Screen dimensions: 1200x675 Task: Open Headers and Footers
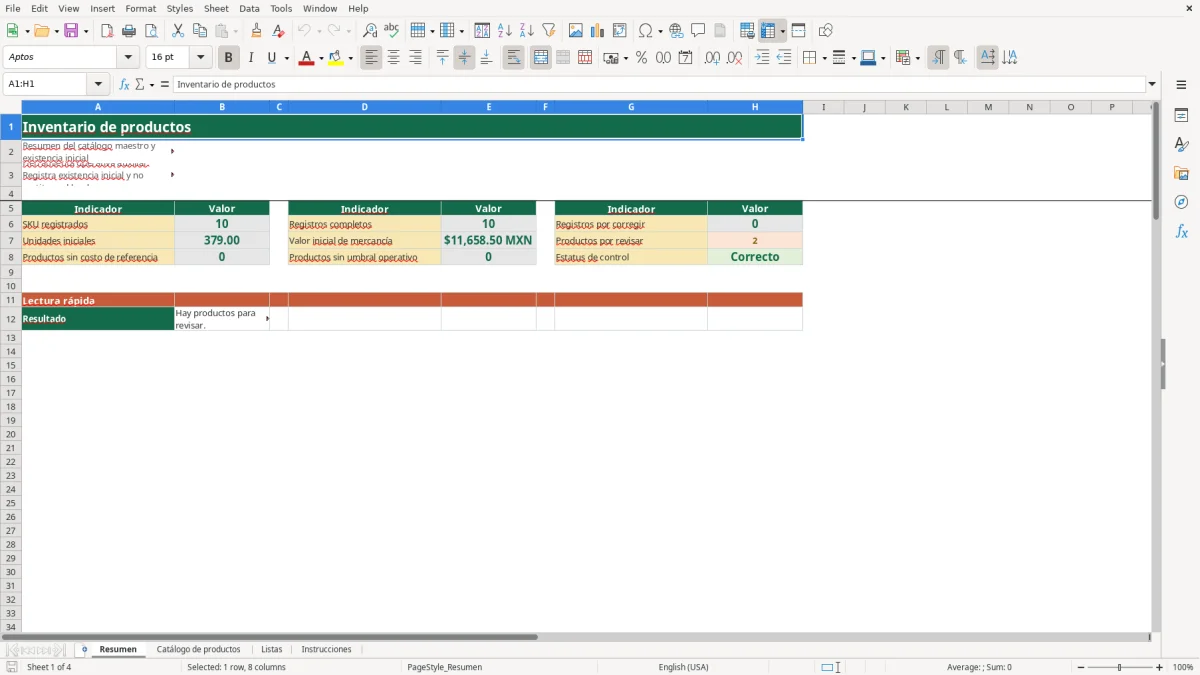[x=720, y=31]
